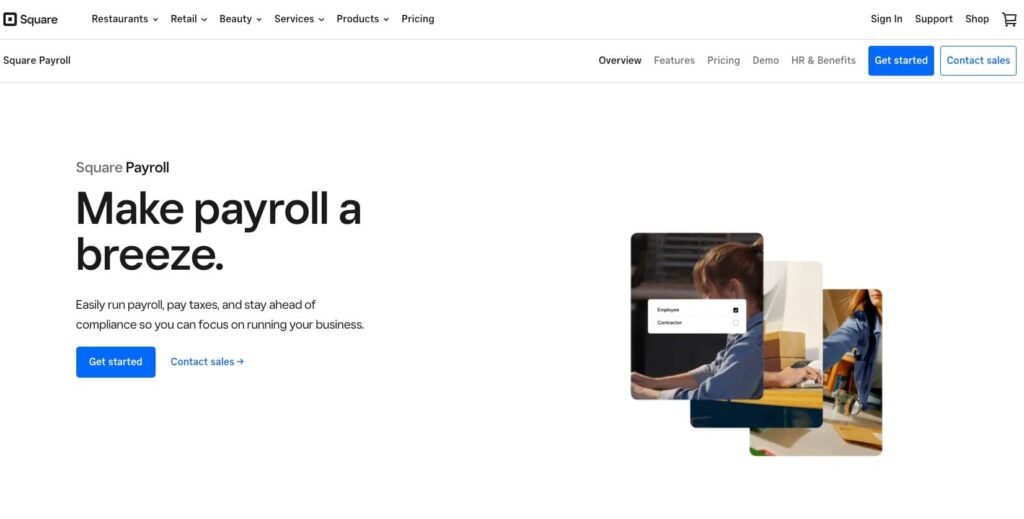Screen dimensions: 1024x519
Task: Expand the Beauty dropdown menu
Action: pyautogui.click(x=240, y=19)
